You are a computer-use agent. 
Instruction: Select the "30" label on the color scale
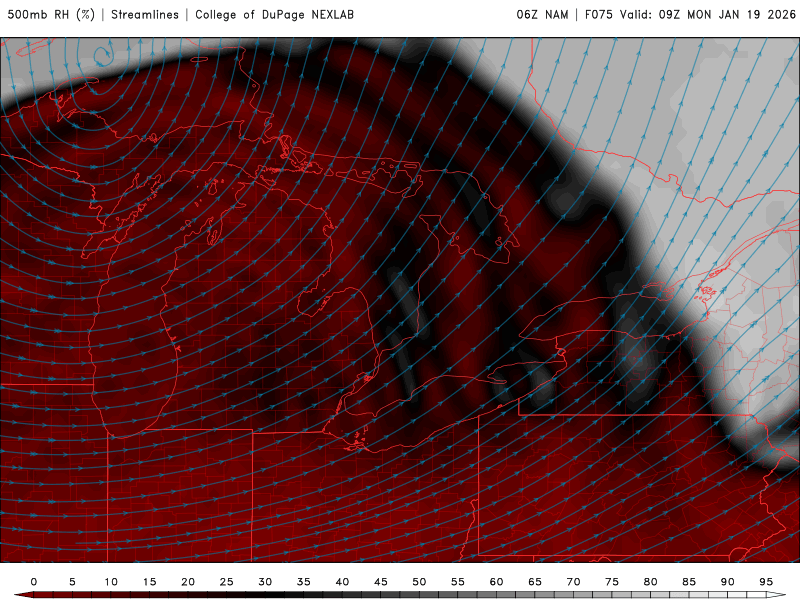(x=265, y=582)
